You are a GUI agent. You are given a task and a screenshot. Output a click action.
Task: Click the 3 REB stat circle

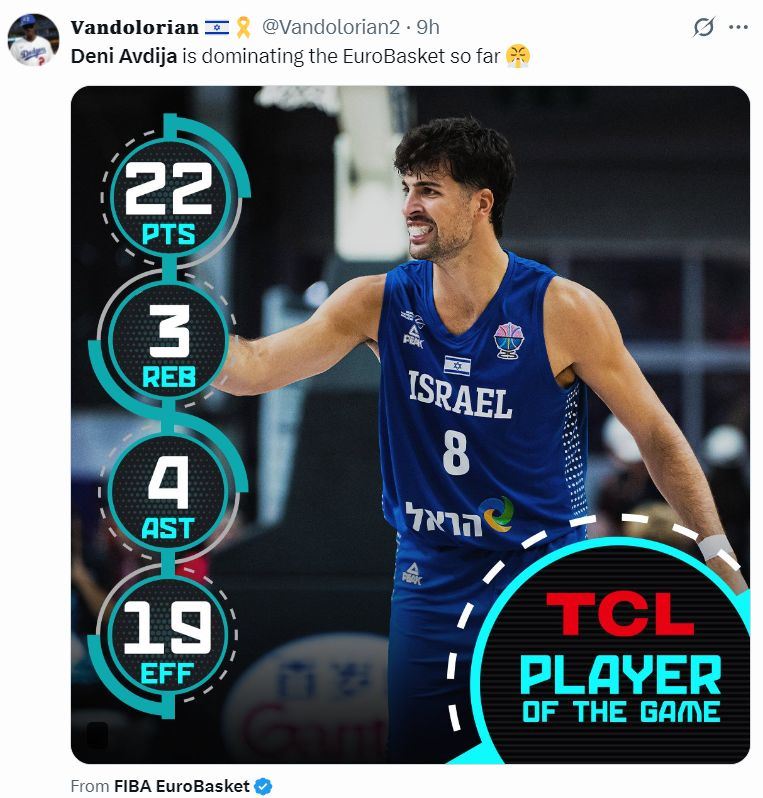point(168,341)
